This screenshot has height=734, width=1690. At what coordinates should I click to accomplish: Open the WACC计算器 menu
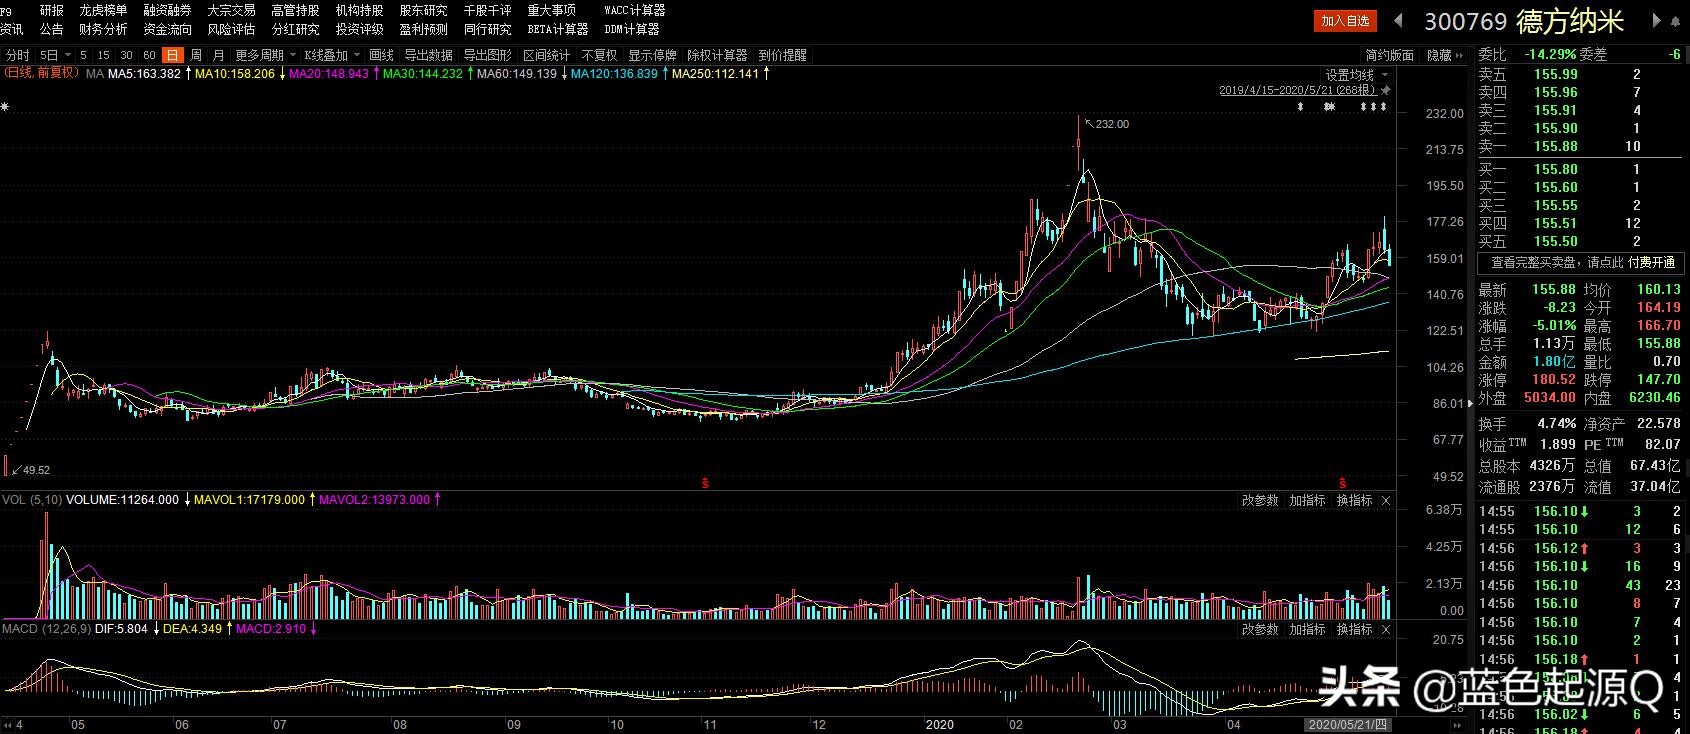point(635,10)
